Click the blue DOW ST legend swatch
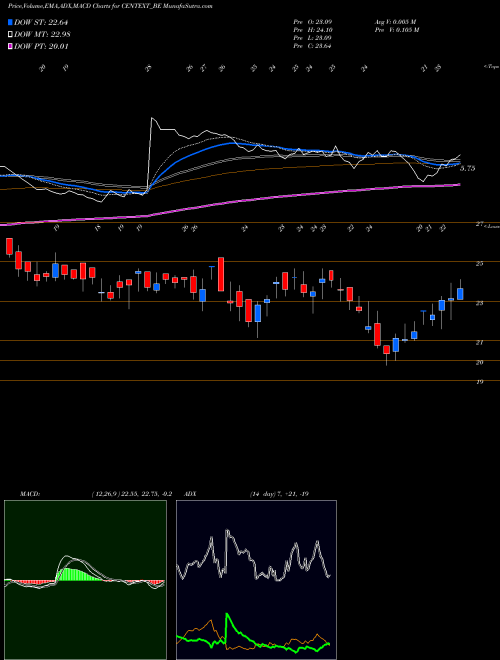 tap(11, 22)
